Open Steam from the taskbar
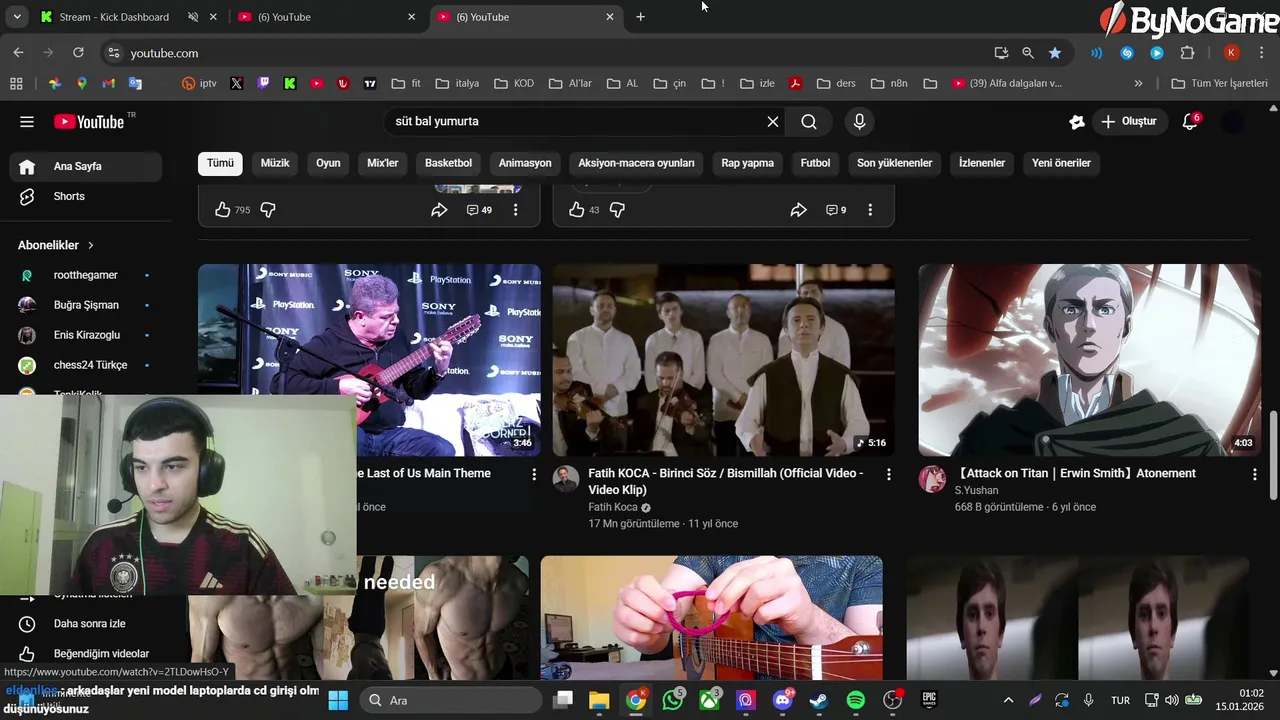The width and height of the screenshot is (1280, 720). [x=819, y=700]
